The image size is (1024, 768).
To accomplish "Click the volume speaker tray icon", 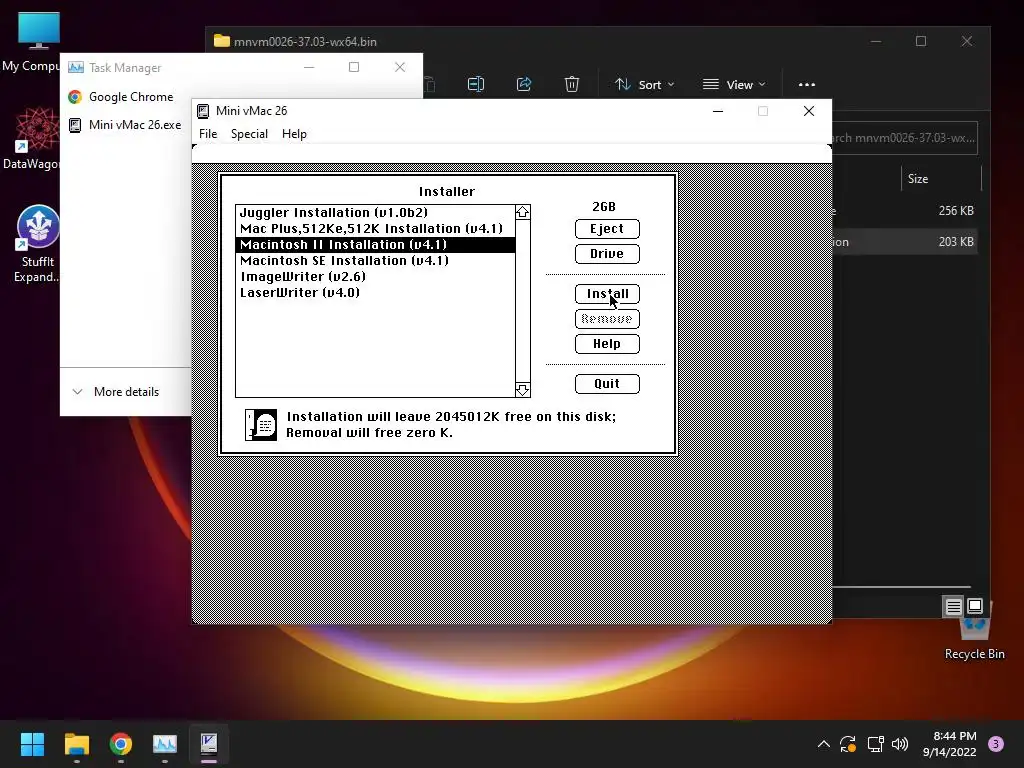I will [900, 744].
